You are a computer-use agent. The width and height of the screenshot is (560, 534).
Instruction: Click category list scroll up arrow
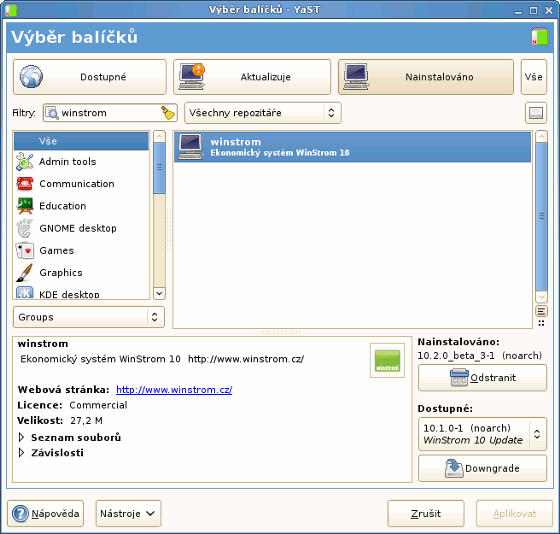tap(159, 137)
